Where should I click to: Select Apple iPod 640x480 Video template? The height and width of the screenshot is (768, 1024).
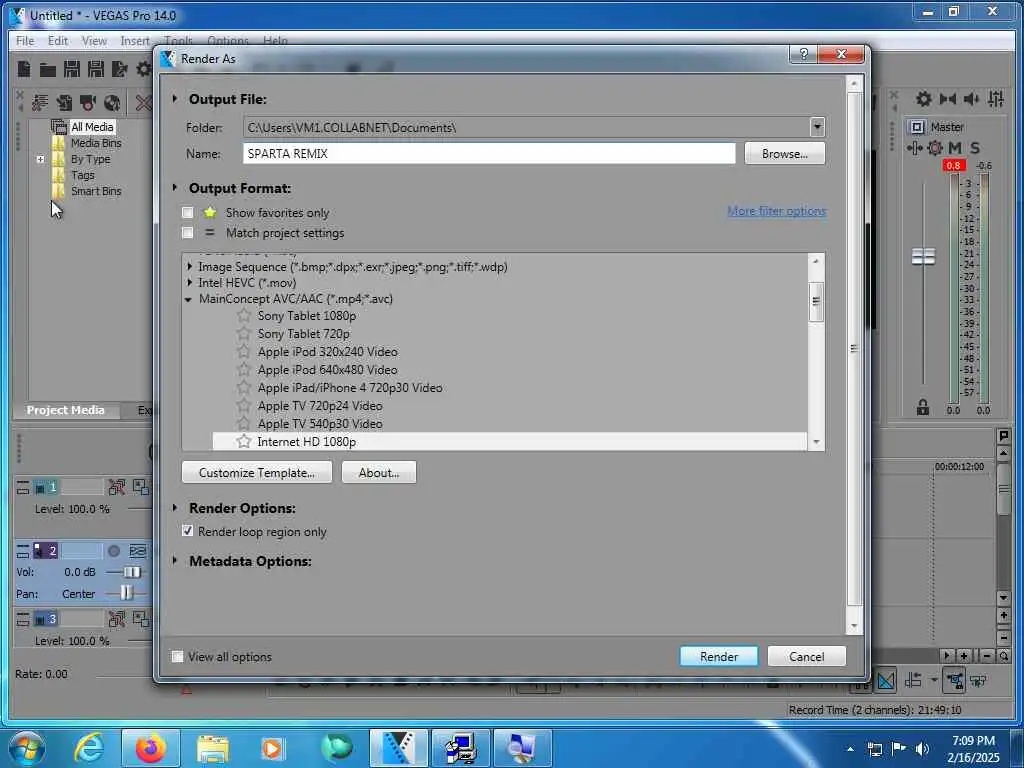327,370
